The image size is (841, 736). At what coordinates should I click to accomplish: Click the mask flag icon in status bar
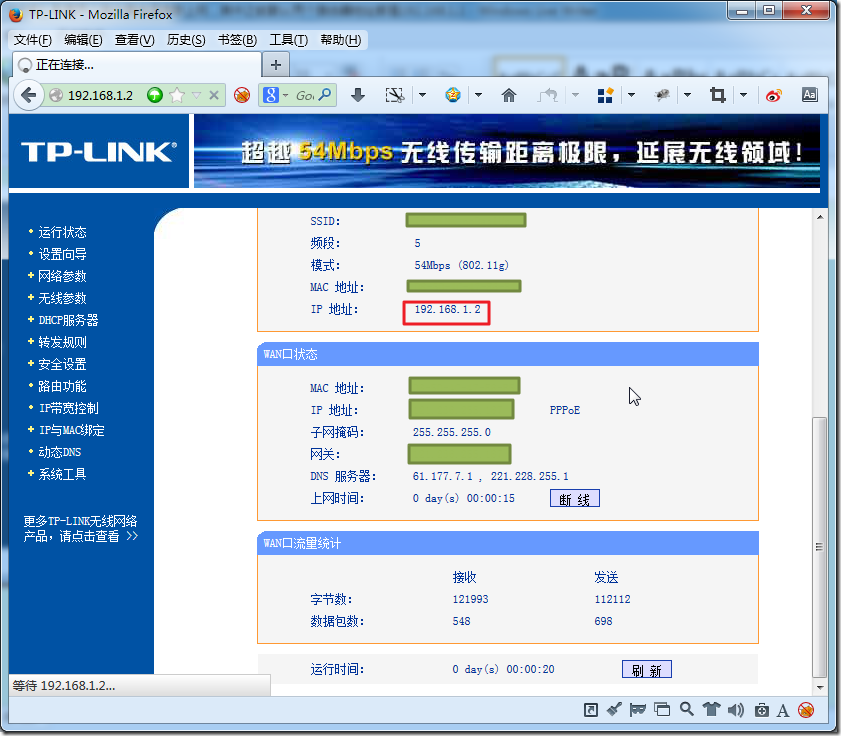pos(638,710)
